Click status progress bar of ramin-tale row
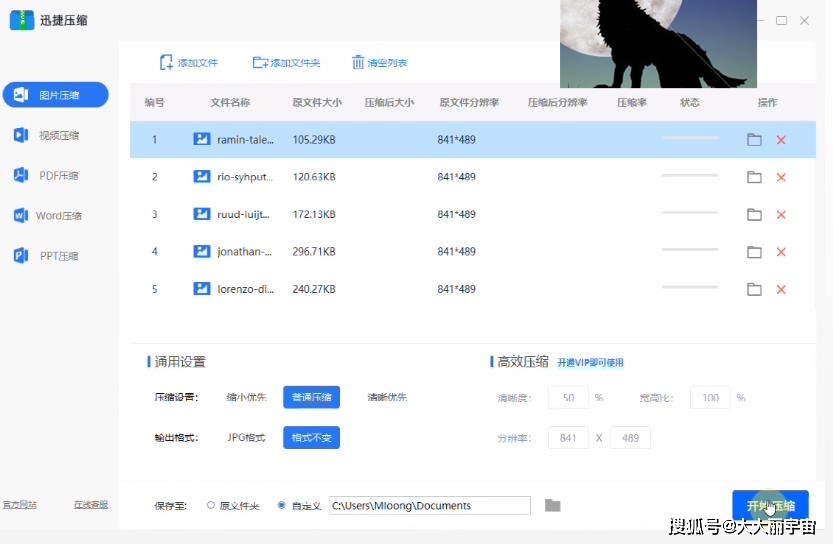Viewport: 833px width, 544px height. click(x=690, y=138)
